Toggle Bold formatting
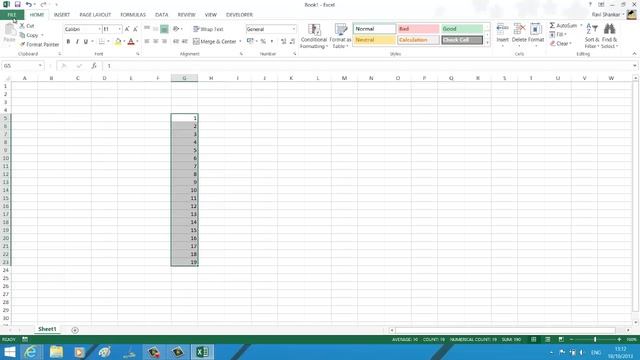 tap(68, 41)
